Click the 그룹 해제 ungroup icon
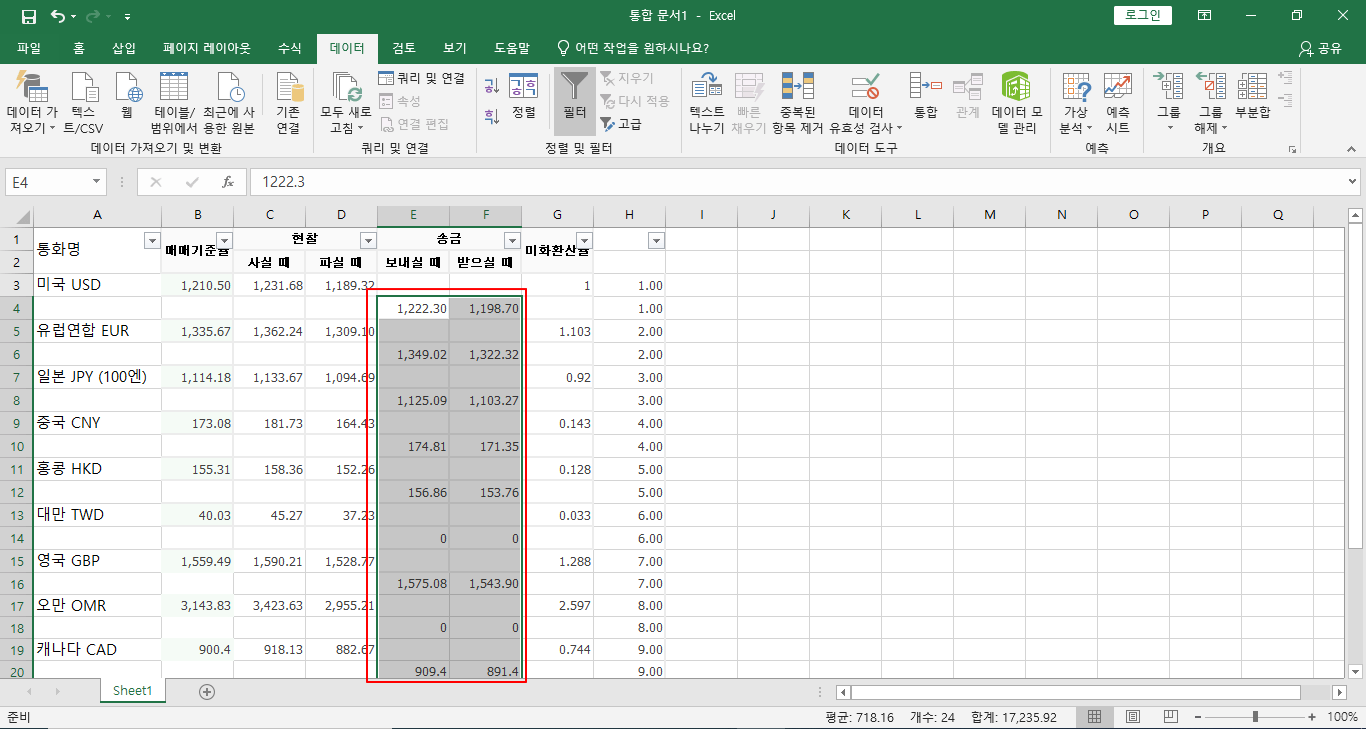1366x729 pixels. pos(1211,87)
